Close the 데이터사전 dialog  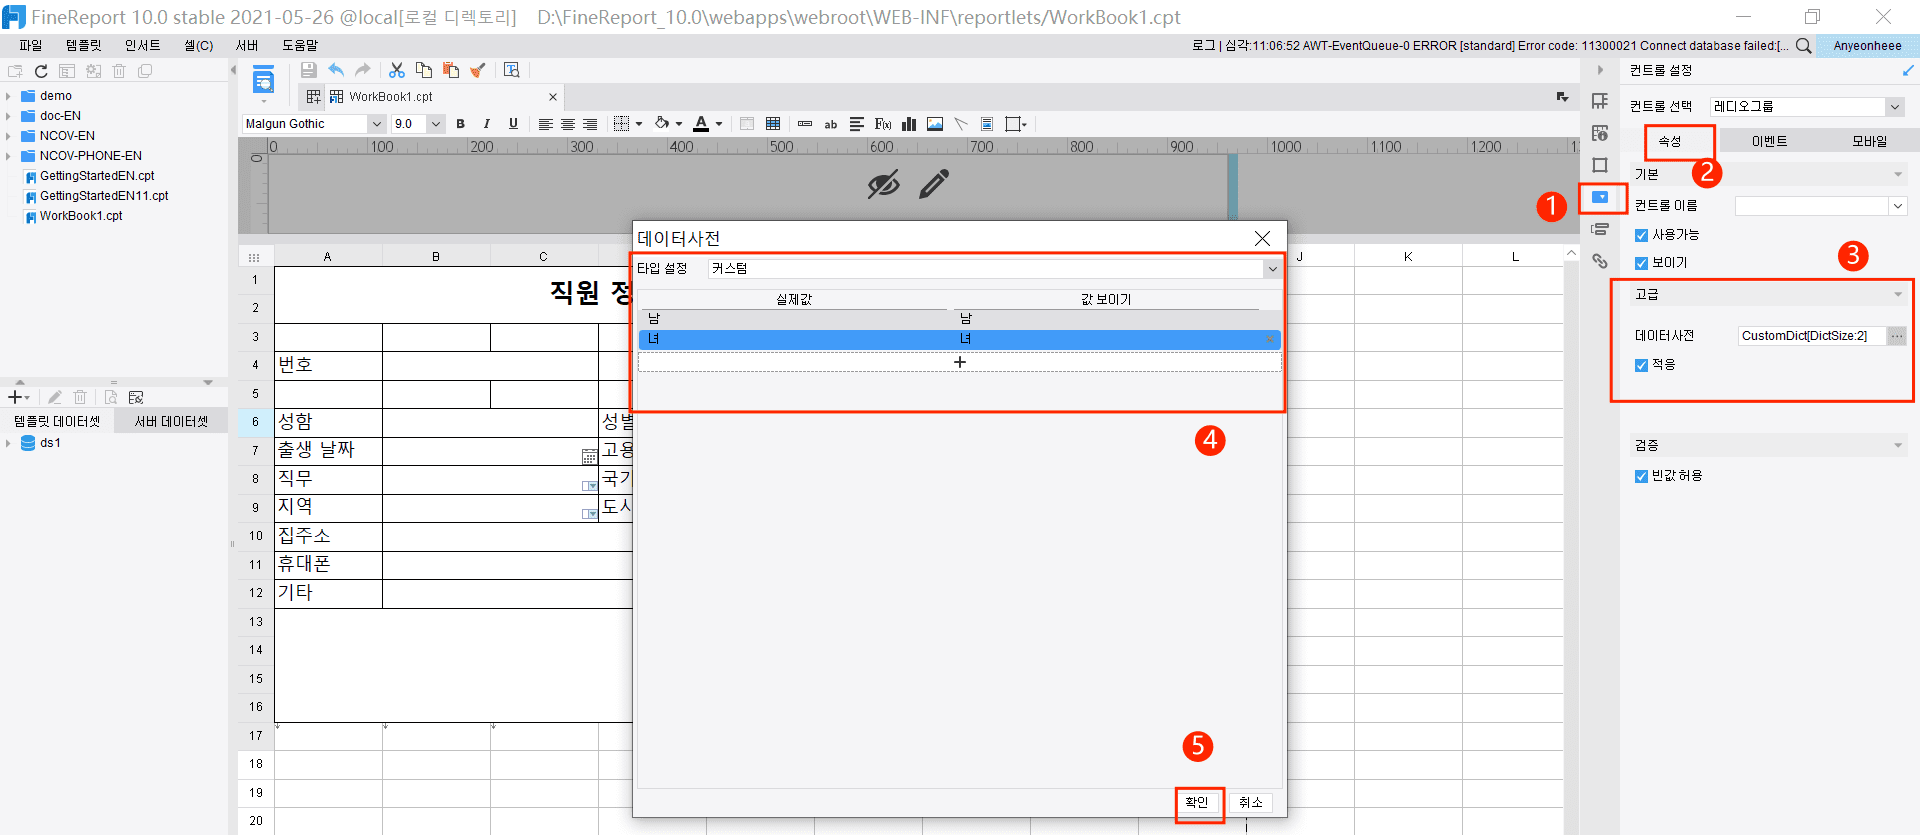[x=1263, y=238]
